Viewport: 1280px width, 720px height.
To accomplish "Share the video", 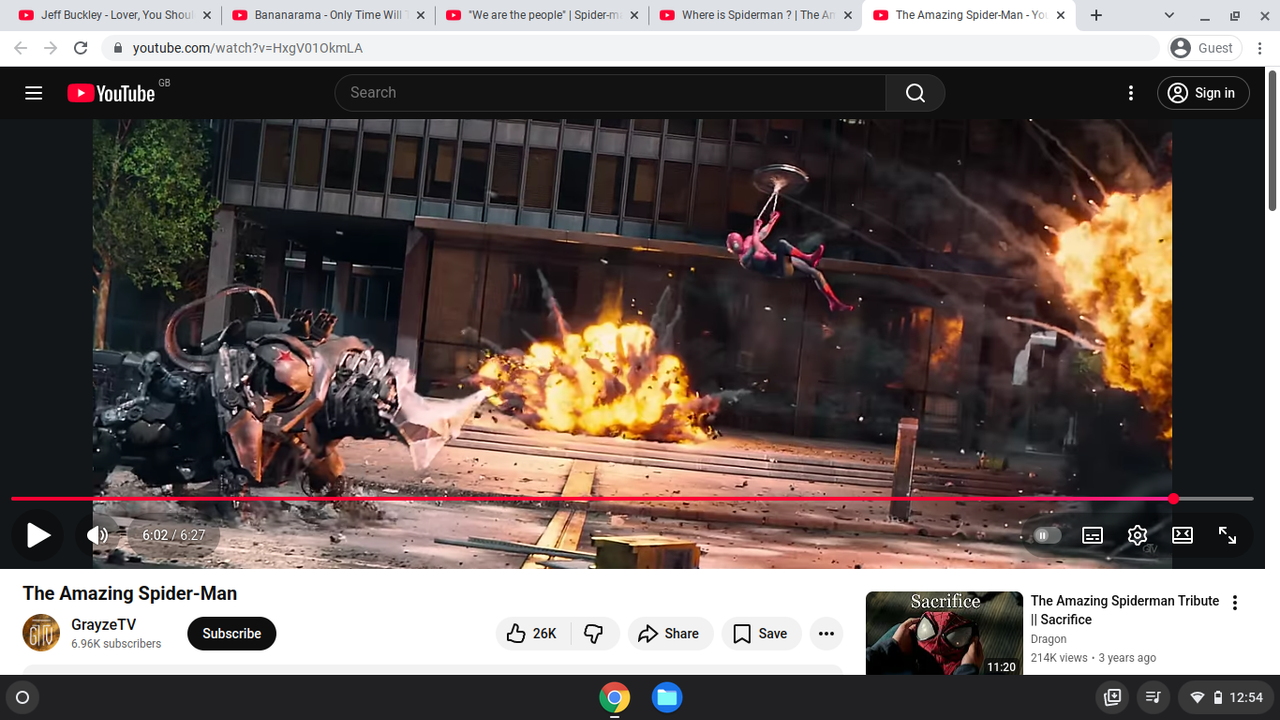I will tap(669, 633).
